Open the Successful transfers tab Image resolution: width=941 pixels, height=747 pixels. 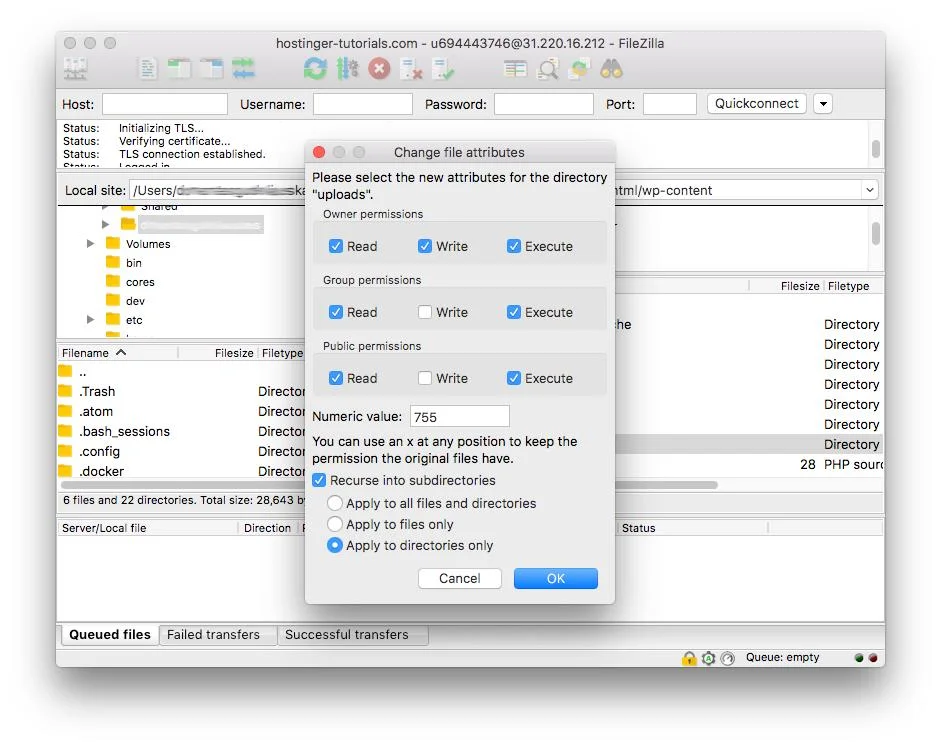coord(346,634)
